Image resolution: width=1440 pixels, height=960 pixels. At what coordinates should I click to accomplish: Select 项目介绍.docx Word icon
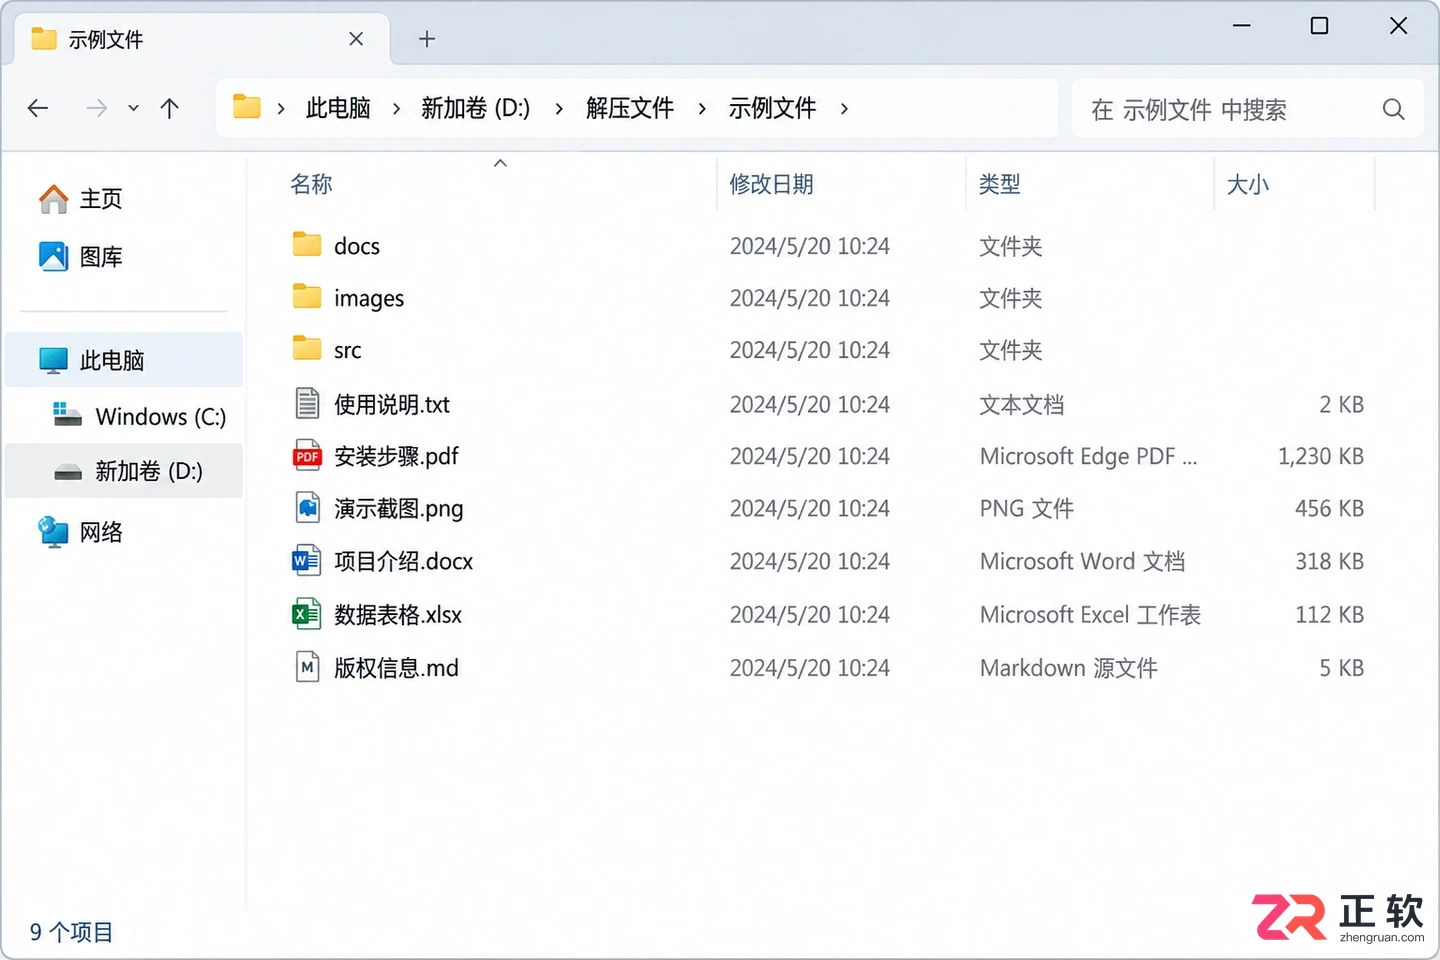306,561
